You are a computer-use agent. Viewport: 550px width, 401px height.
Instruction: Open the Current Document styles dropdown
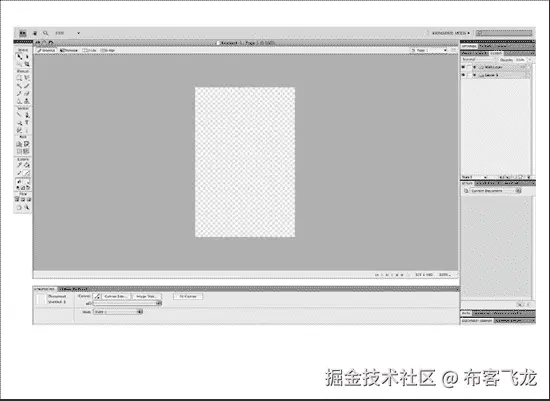tap(495, 191)
